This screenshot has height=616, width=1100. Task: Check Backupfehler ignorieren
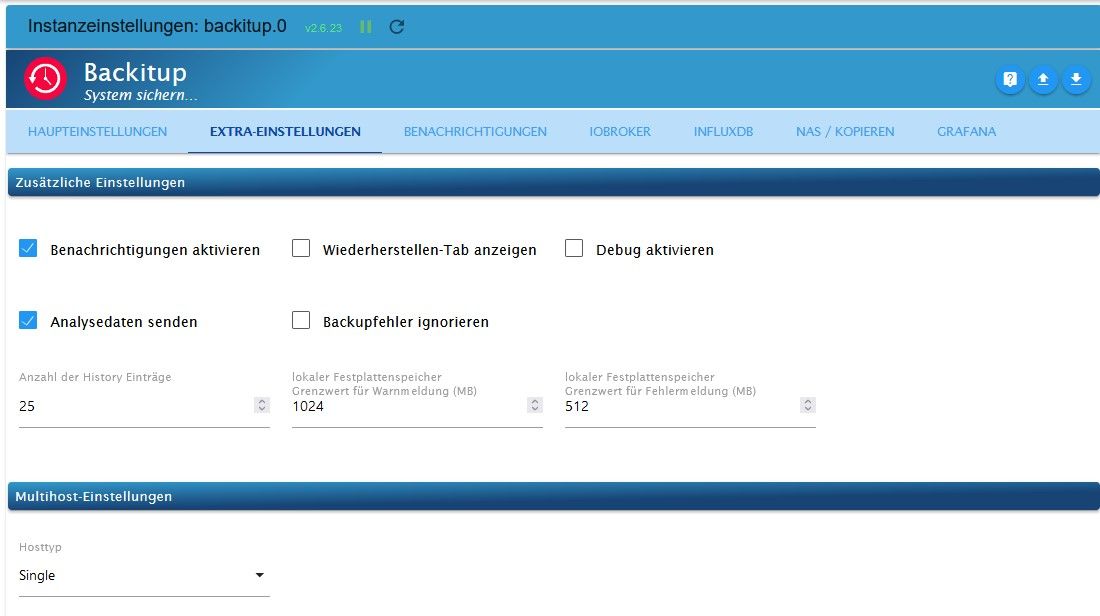[301, 321]
